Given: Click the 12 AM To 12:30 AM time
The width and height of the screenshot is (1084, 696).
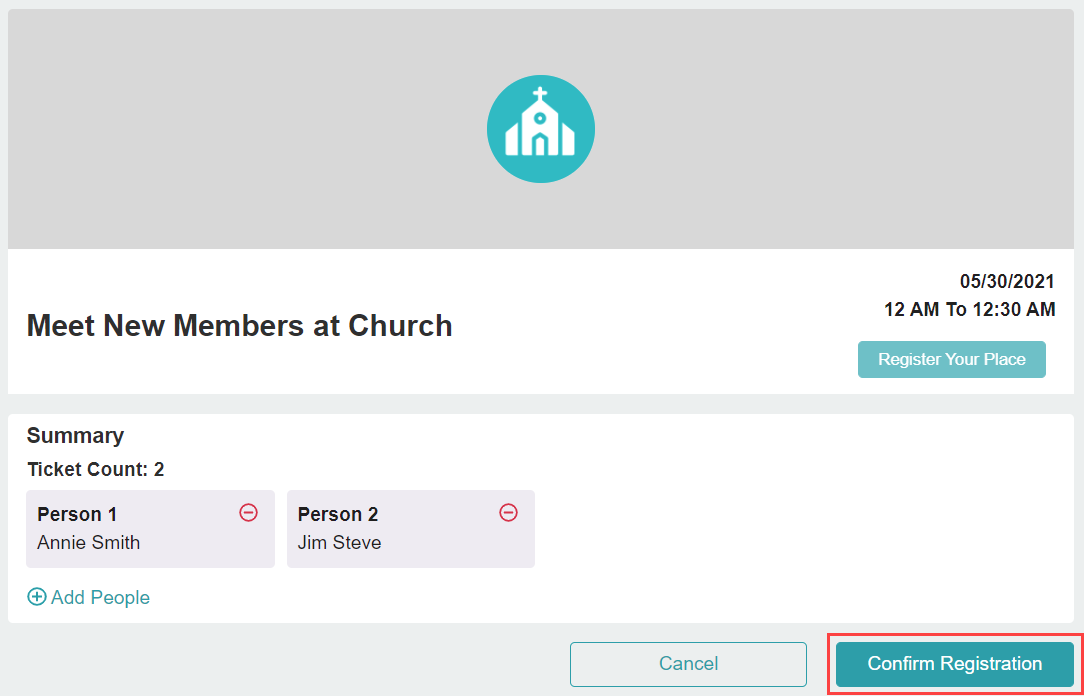Looking at the screenshot, I should point(970,310).
